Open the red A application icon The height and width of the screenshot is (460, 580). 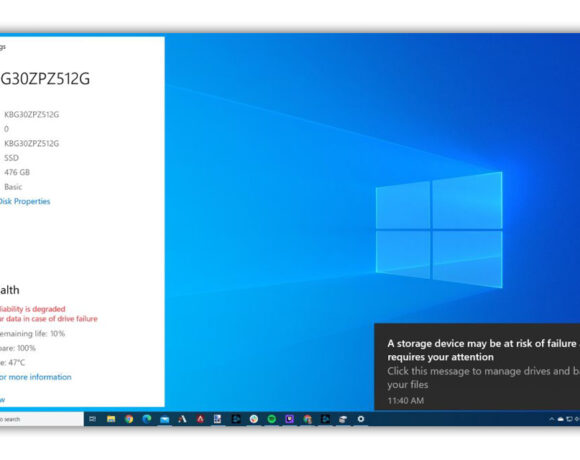[x=200, y=419]
